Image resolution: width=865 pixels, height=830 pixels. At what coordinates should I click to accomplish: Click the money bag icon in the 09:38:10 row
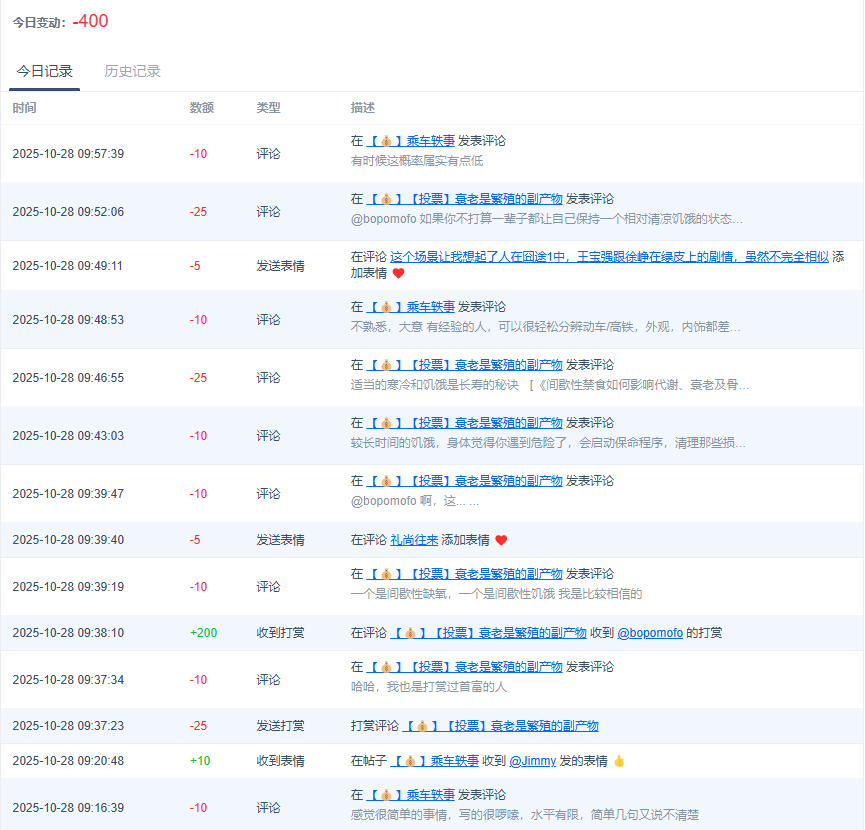(410, 633)
